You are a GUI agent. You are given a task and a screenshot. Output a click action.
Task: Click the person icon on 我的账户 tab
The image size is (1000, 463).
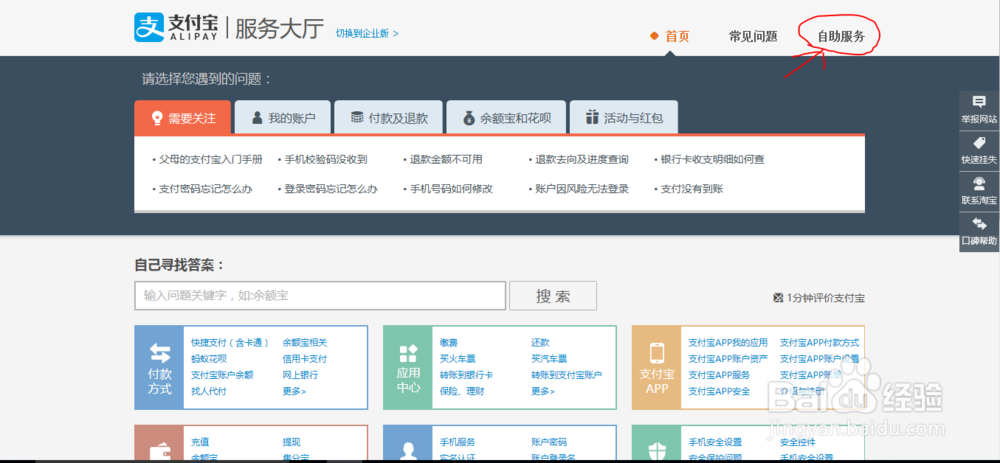coord(257,118)
